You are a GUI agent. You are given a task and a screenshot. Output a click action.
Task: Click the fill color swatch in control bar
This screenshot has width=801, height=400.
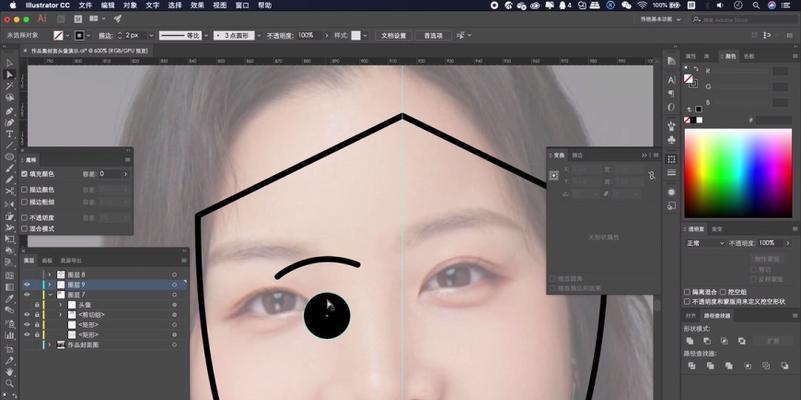point(59,36)
